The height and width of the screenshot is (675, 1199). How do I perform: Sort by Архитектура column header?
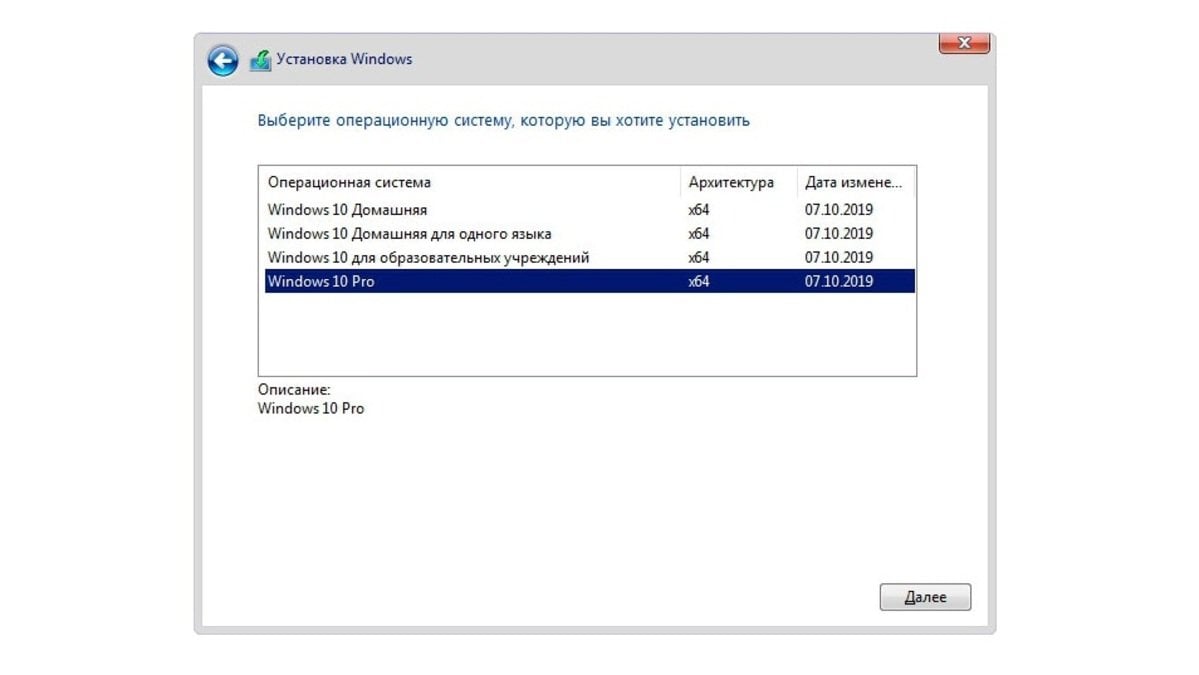click(739, 182)
